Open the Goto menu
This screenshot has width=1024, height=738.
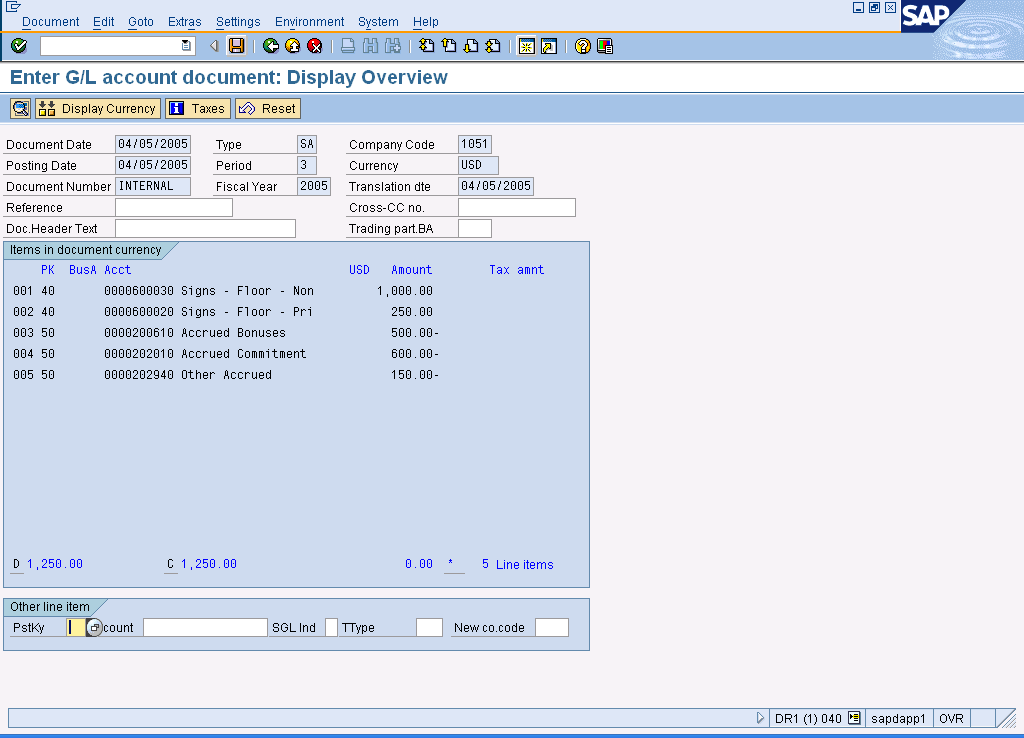[140, 22]
